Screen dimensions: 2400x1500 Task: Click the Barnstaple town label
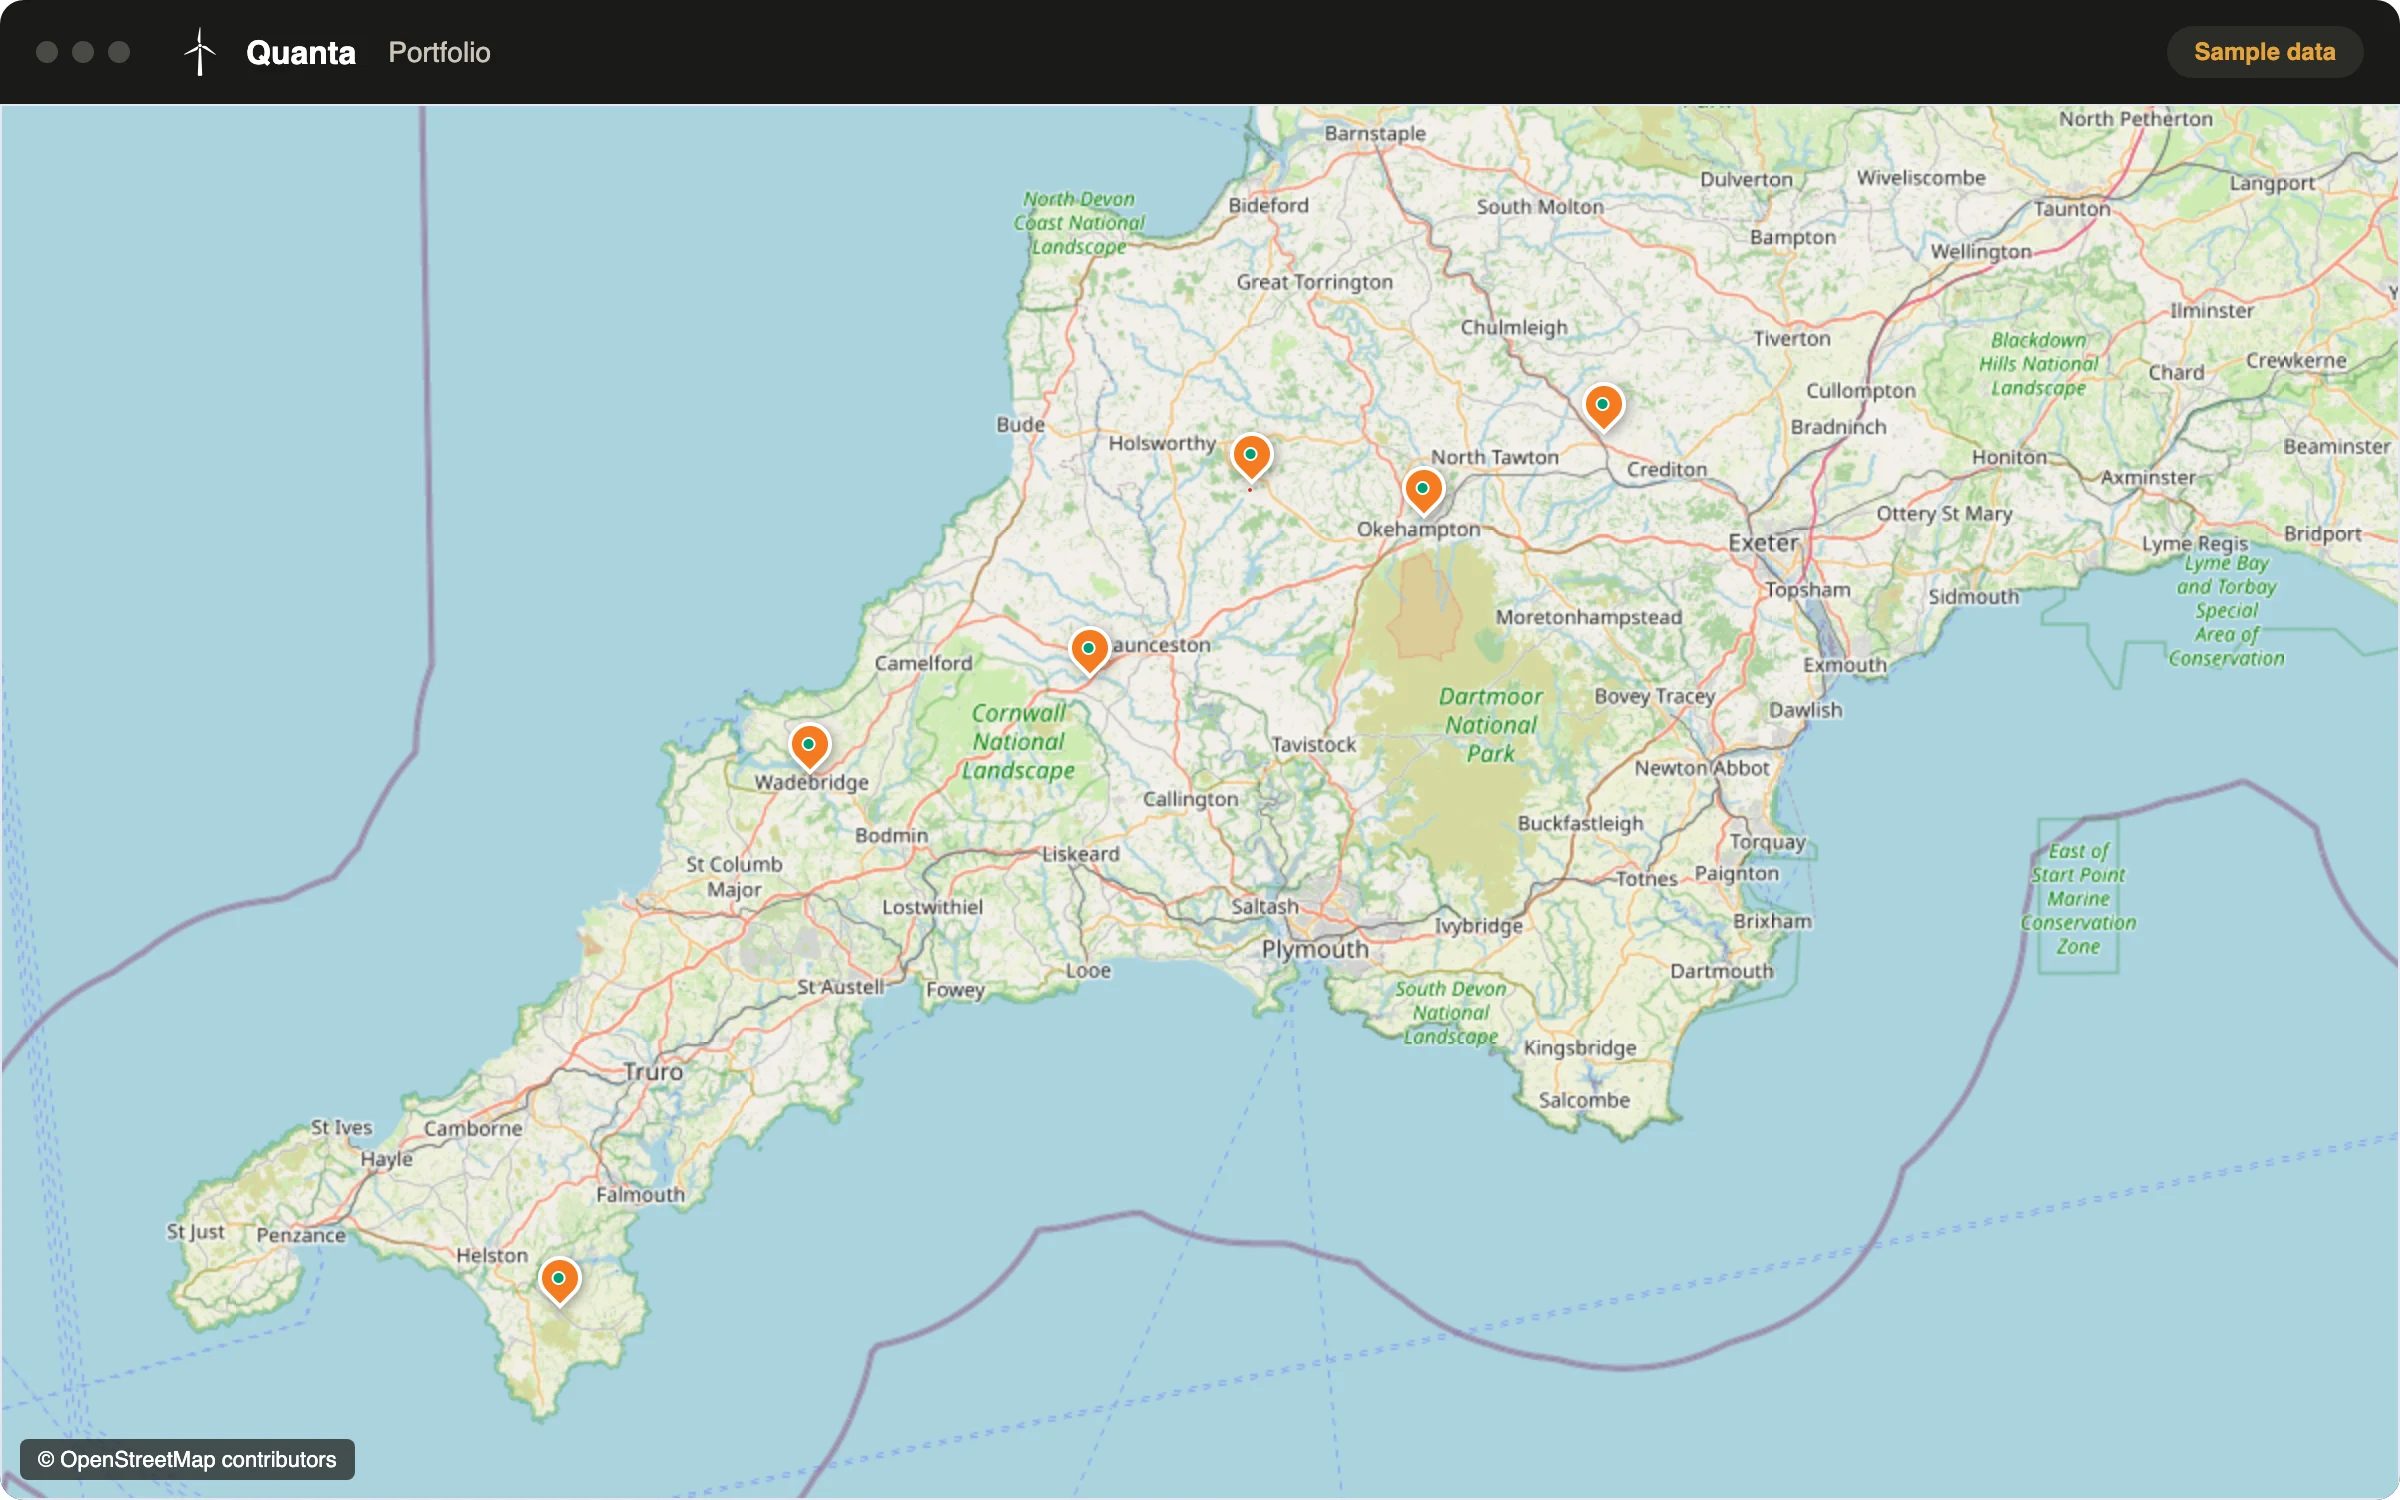1375,133
